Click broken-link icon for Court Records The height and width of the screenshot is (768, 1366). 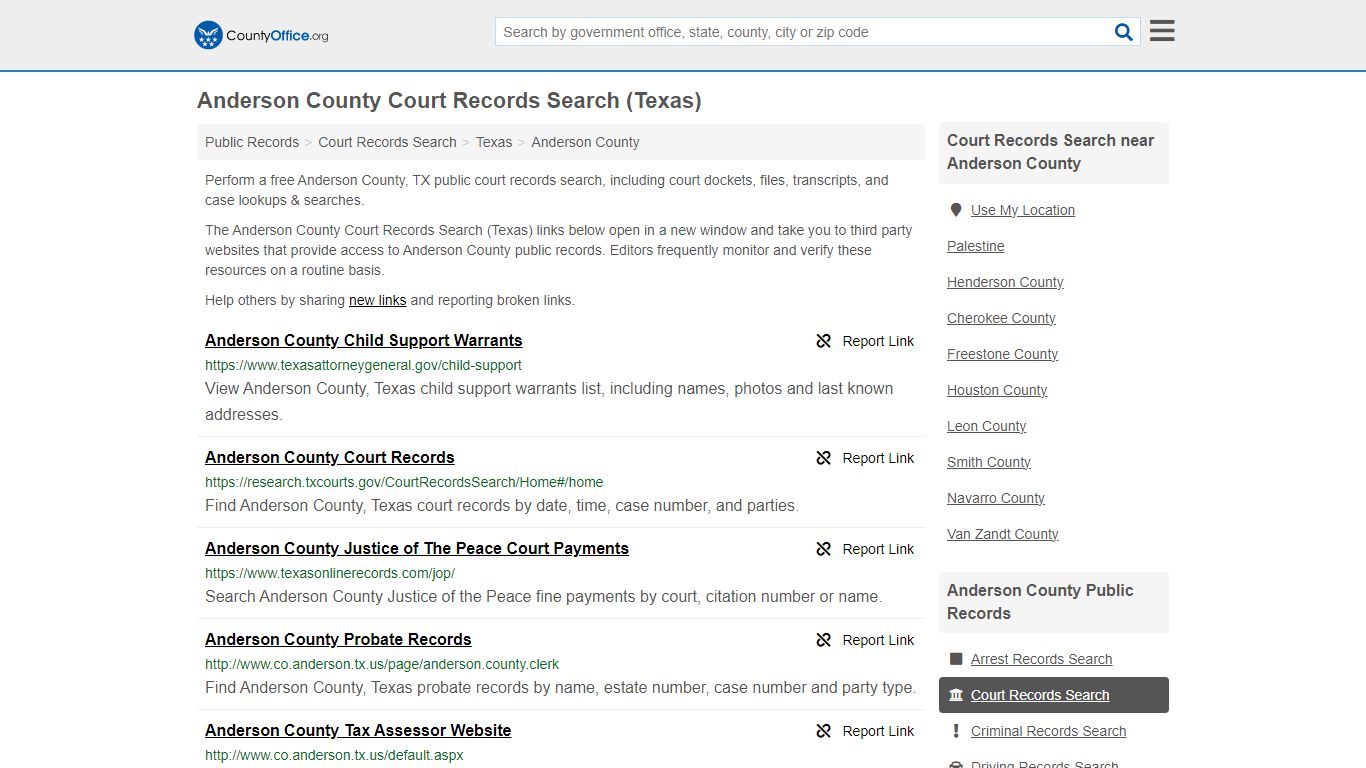(824, 458)
